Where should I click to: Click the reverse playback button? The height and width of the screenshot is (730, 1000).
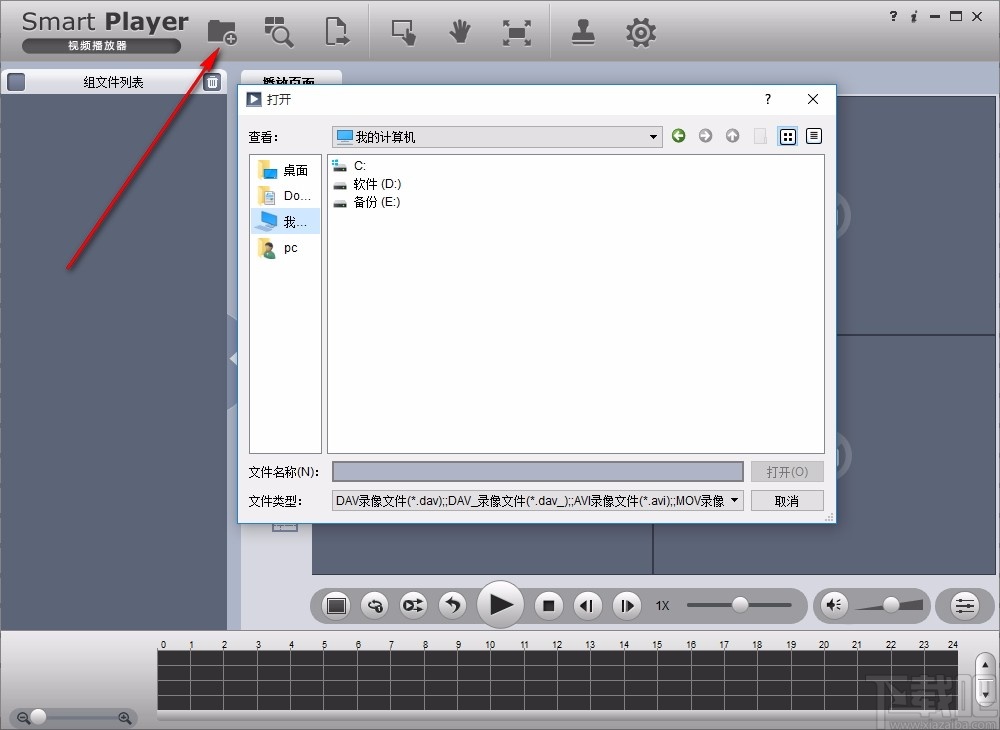[453, 605]
